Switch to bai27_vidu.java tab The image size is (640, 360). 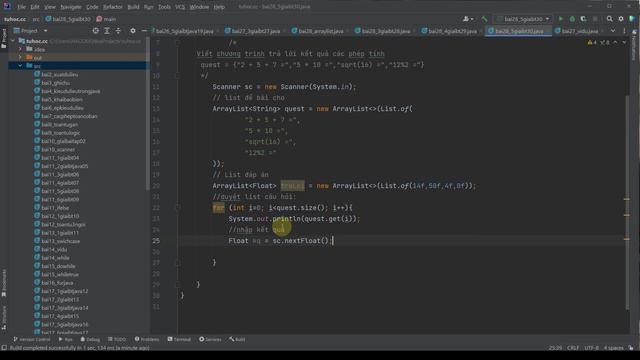click(x=580, y=31)
